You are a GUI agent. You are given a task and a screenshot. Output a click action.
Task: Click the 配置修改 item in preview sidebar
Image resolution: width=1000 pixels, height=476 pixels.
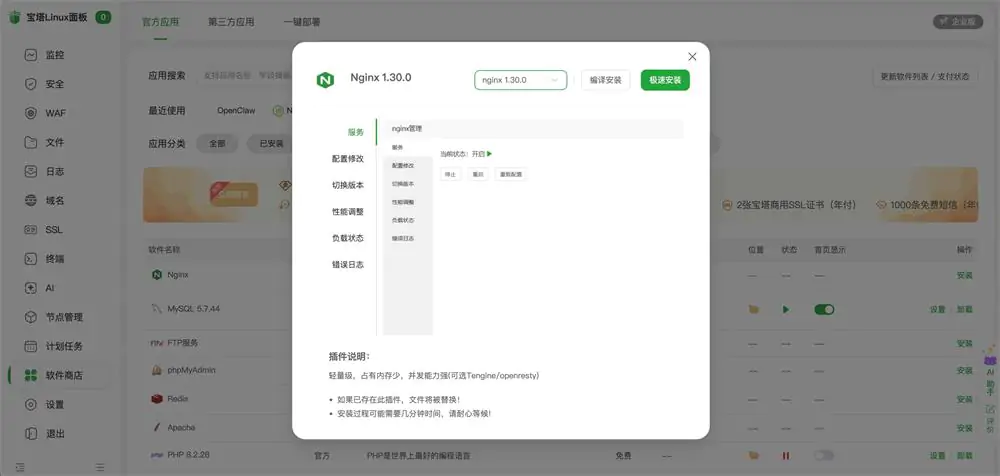[x=402, y=165]
